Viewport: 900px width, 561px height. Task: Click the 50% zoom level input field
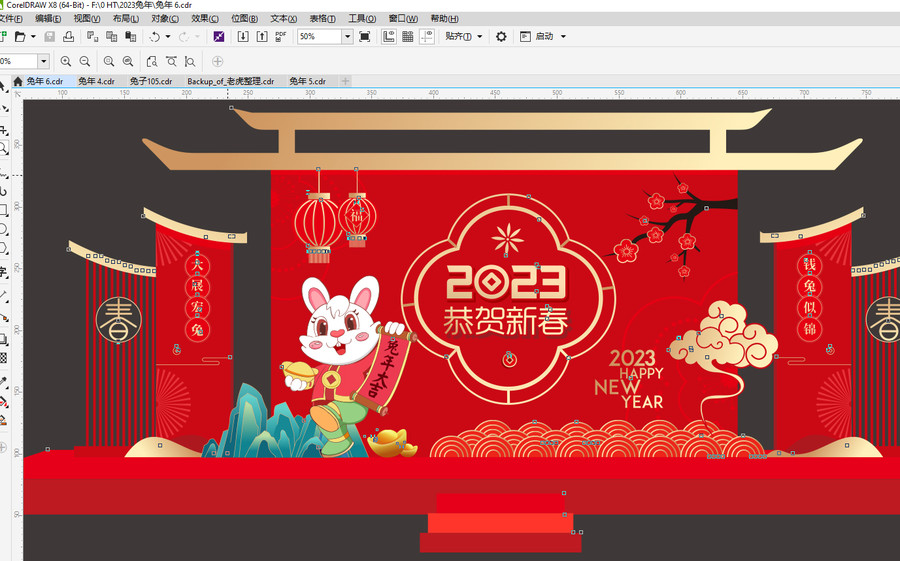pyautogui.click(x=320, y=37)
